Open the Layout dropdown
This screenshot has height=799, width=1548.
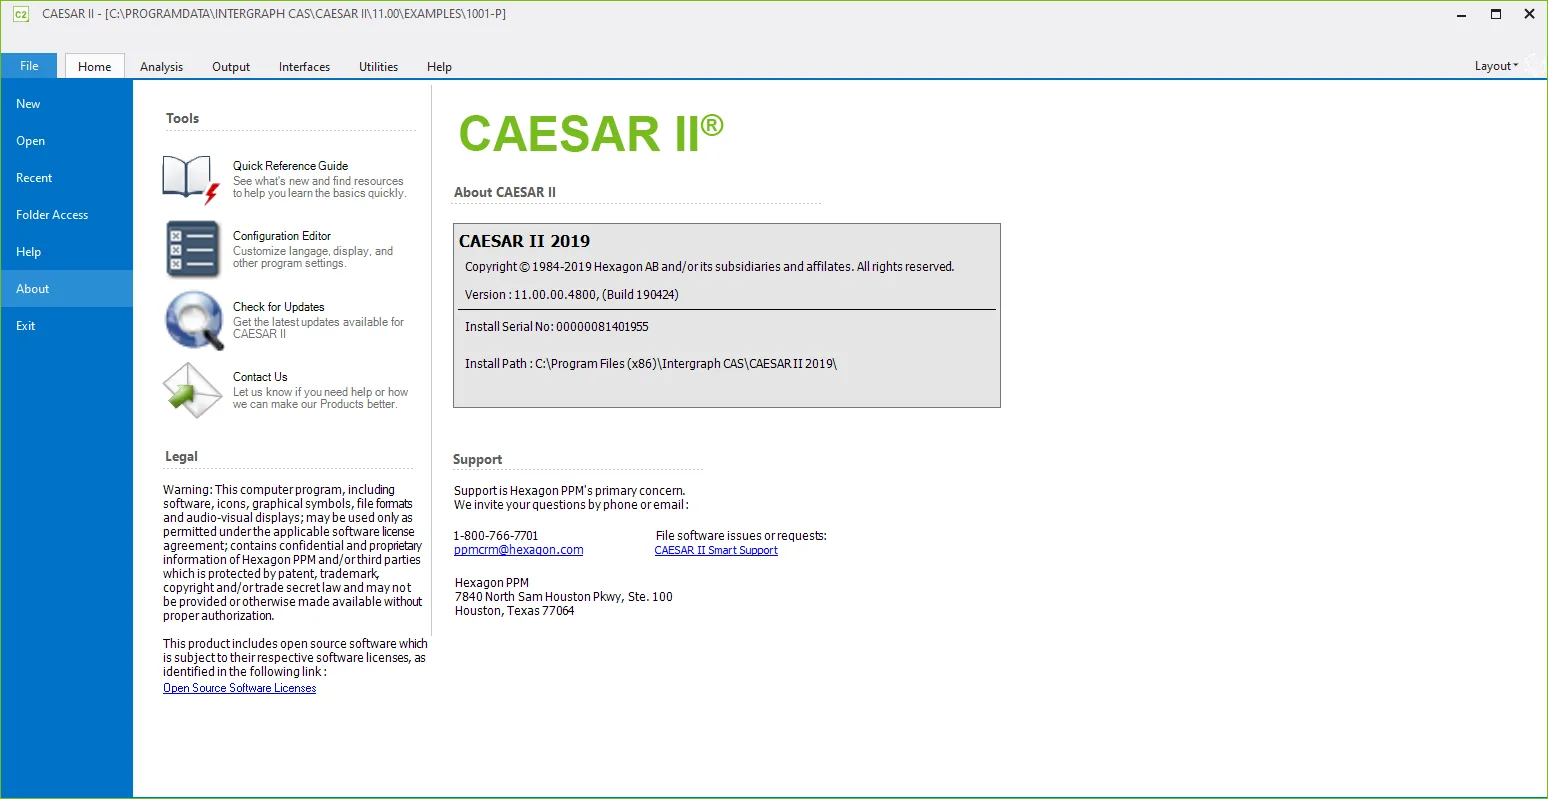tap(1496, 66)
